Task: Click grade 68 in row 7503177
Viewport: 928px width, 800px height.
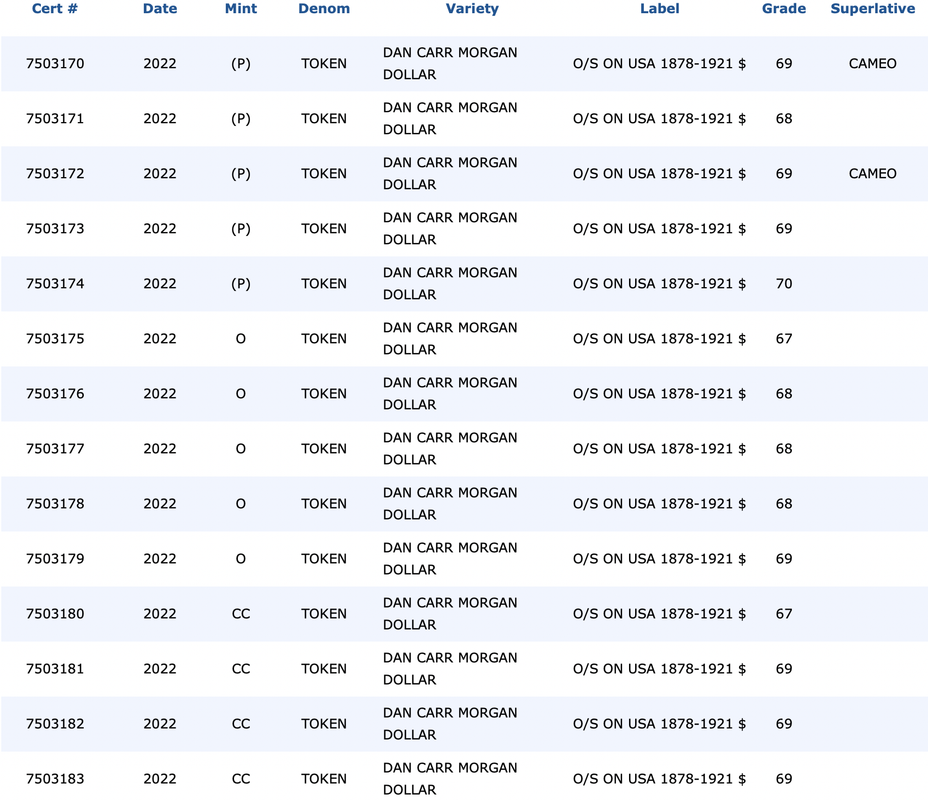Action: (784, 449)
